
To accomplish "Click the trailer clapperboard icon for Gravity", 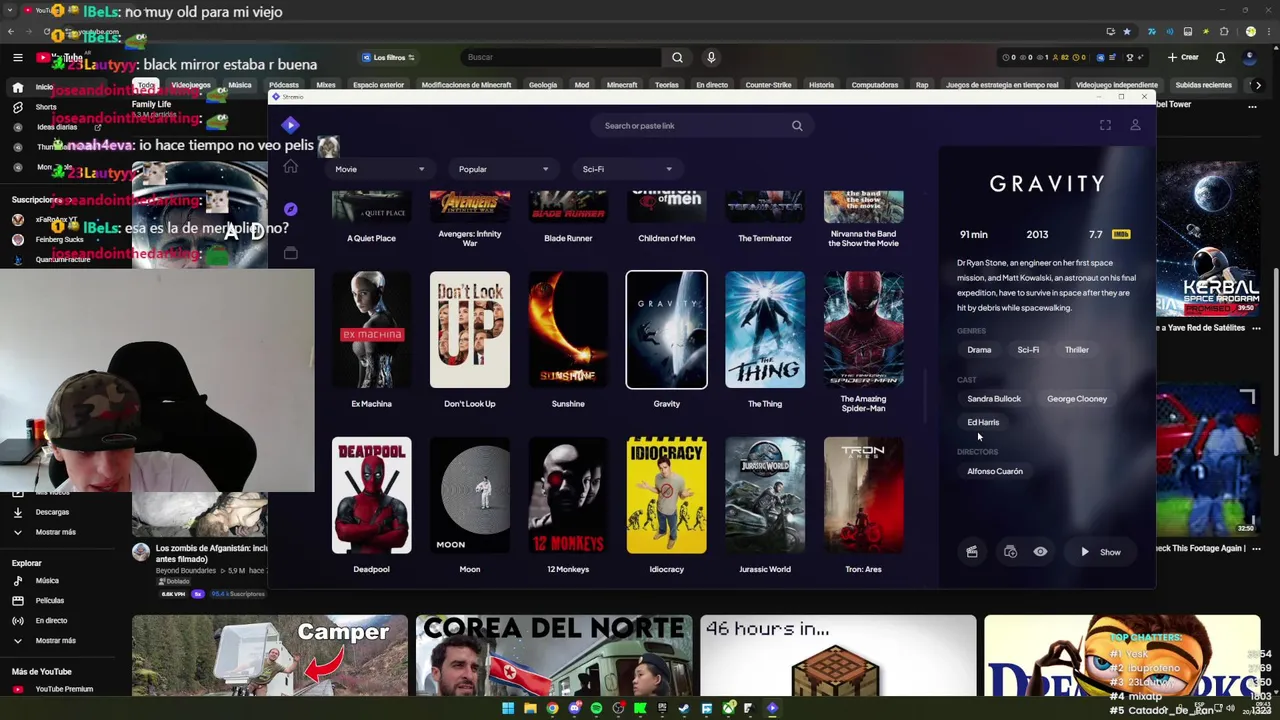I will (x=971, y=552).
